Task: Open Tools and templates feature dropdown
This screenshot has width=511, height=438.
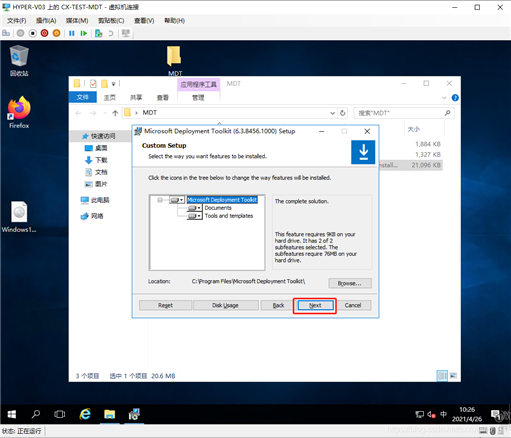Action: pyautogui.click(x=194, y=216)
